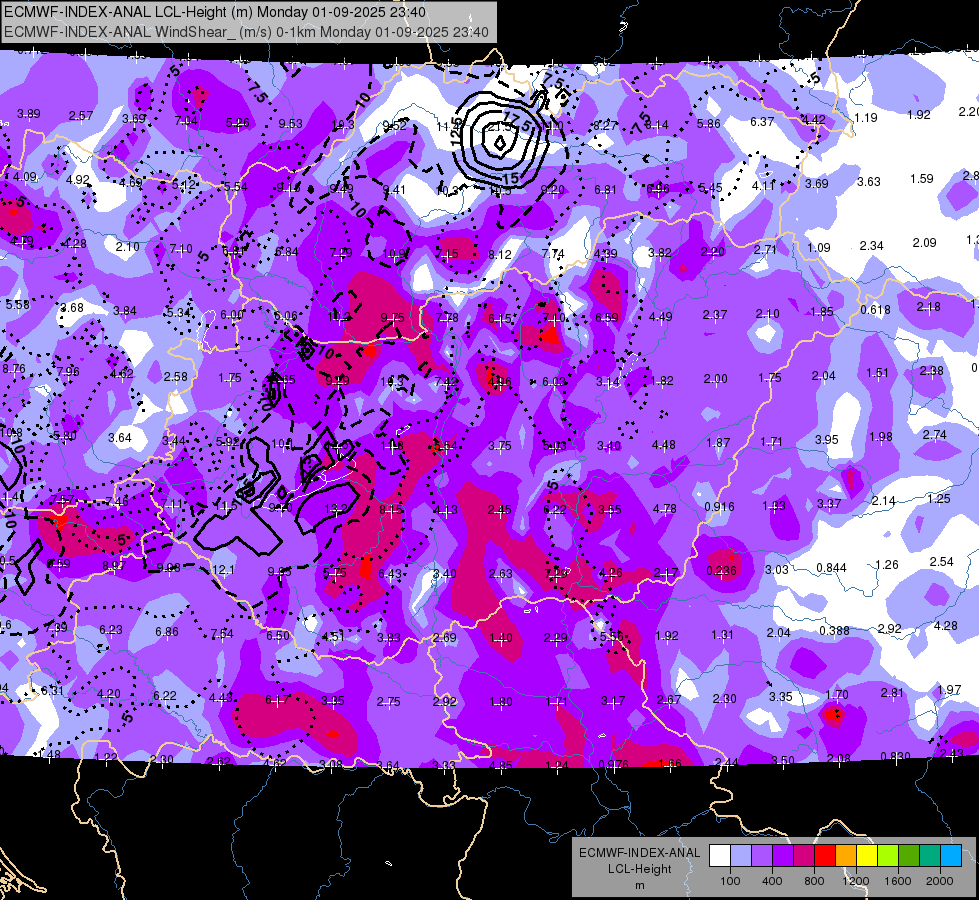The image size is (979, 900).
Task: Click the grid value 0.976
Action: click(x=613, y=764)
